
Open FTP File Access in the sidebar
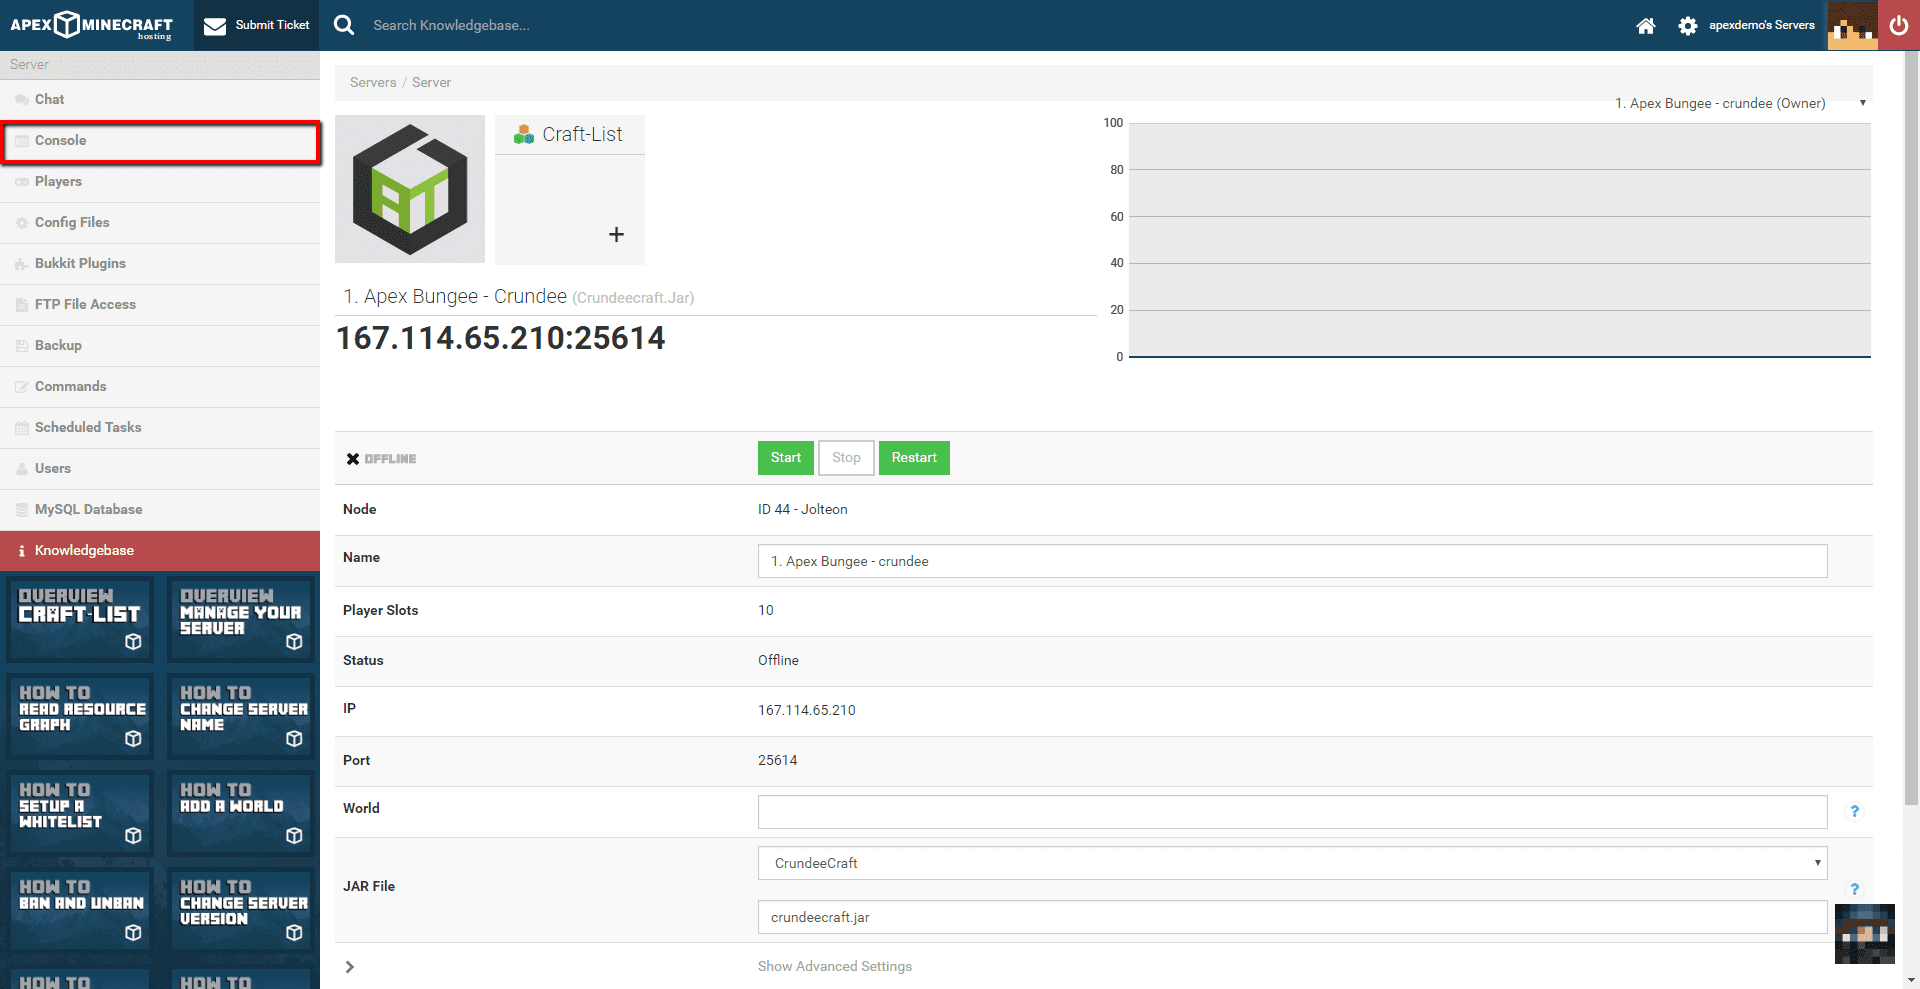[160, 305]
